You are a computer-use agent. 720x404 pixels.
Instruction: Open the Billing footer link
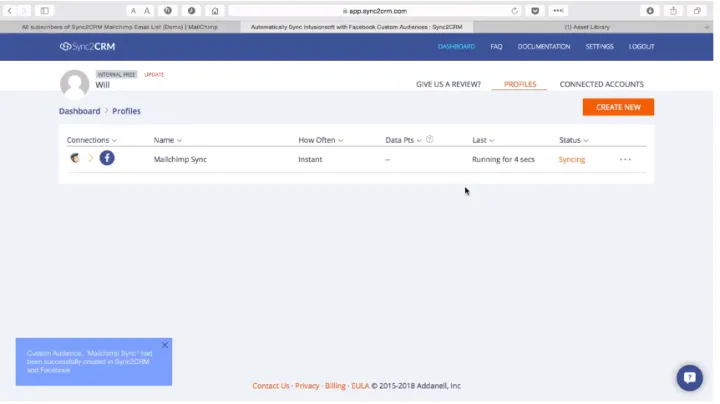pos(335,386)
